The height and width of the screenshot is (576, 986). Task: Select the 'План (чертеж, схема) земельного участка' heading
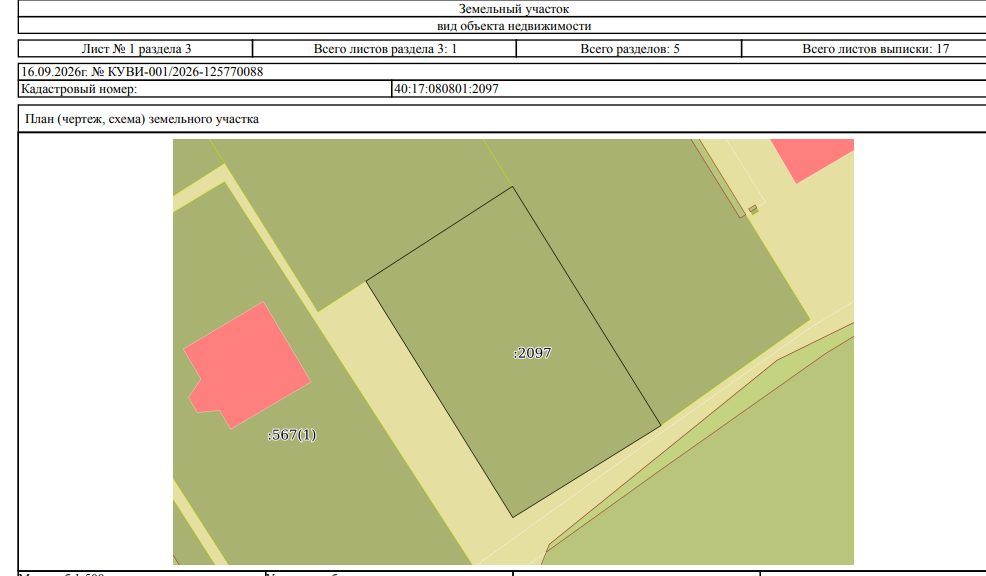[141, 119]
